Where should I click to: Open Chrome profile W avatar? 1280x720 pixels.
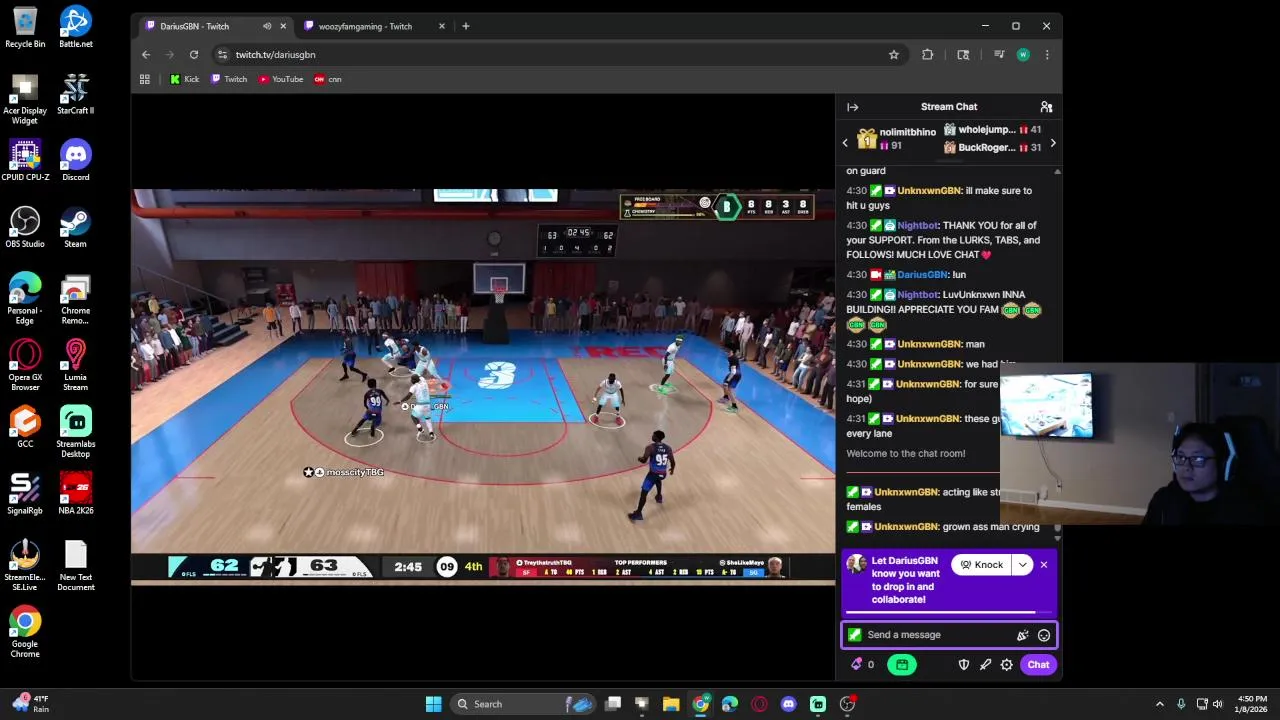tap(1023, 55)
